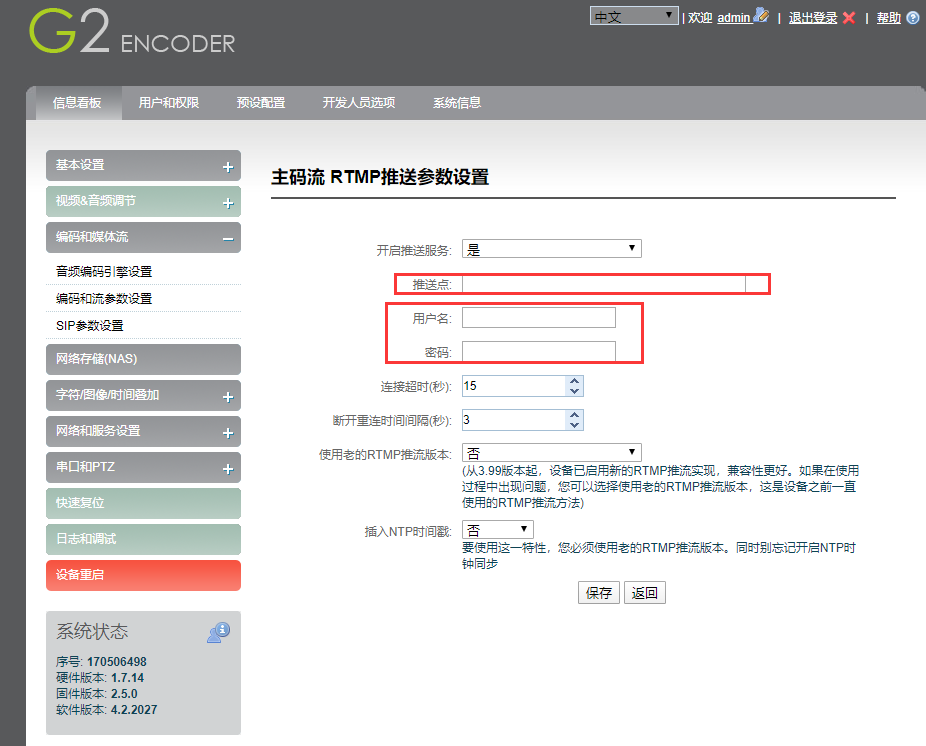Click the red 设备重启 button
926x746 pixels.
click(144, 575)
